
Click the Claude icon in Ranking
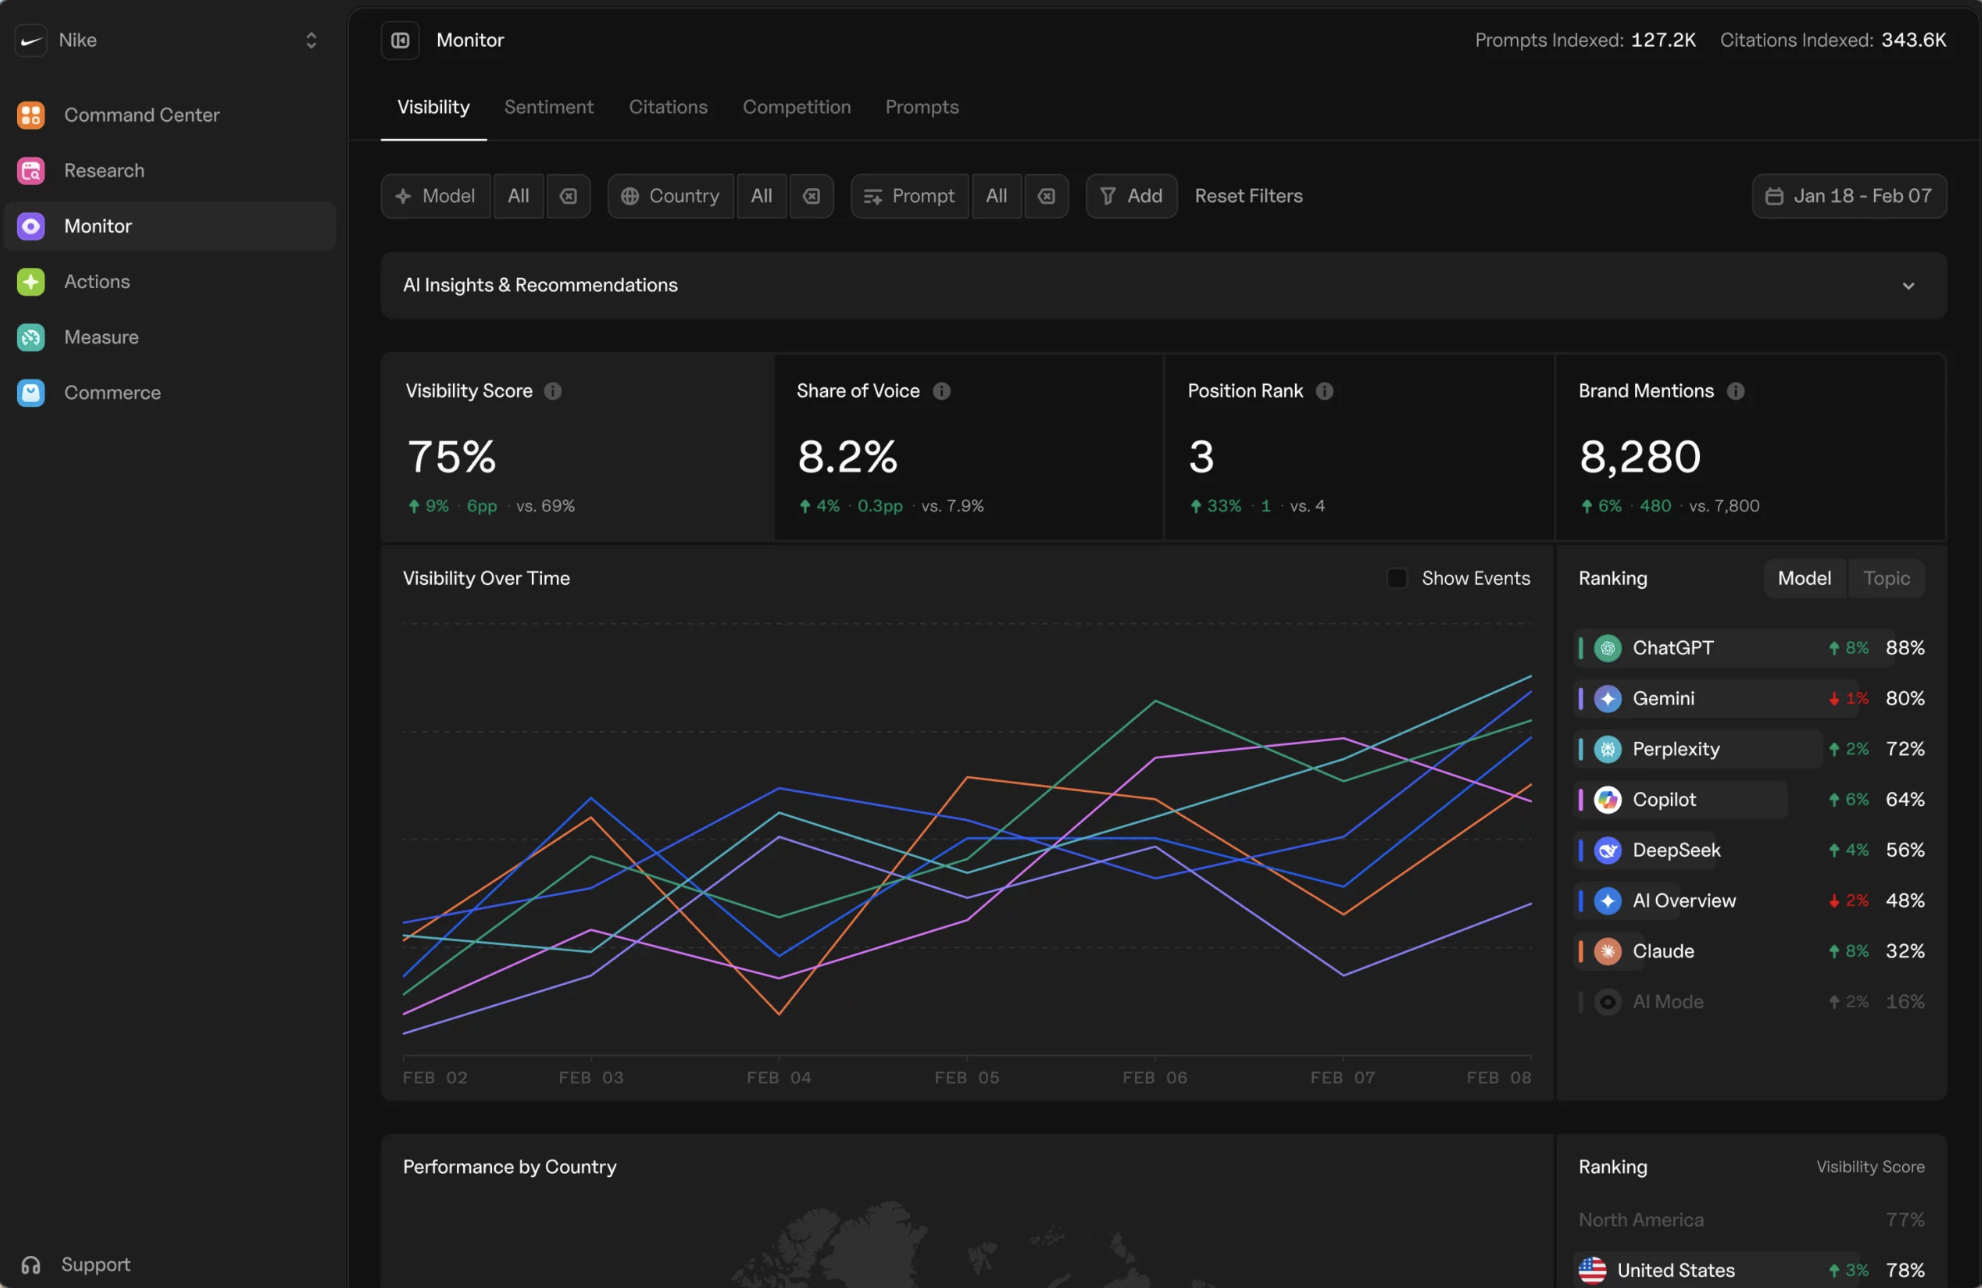[x=1608, y=951]
